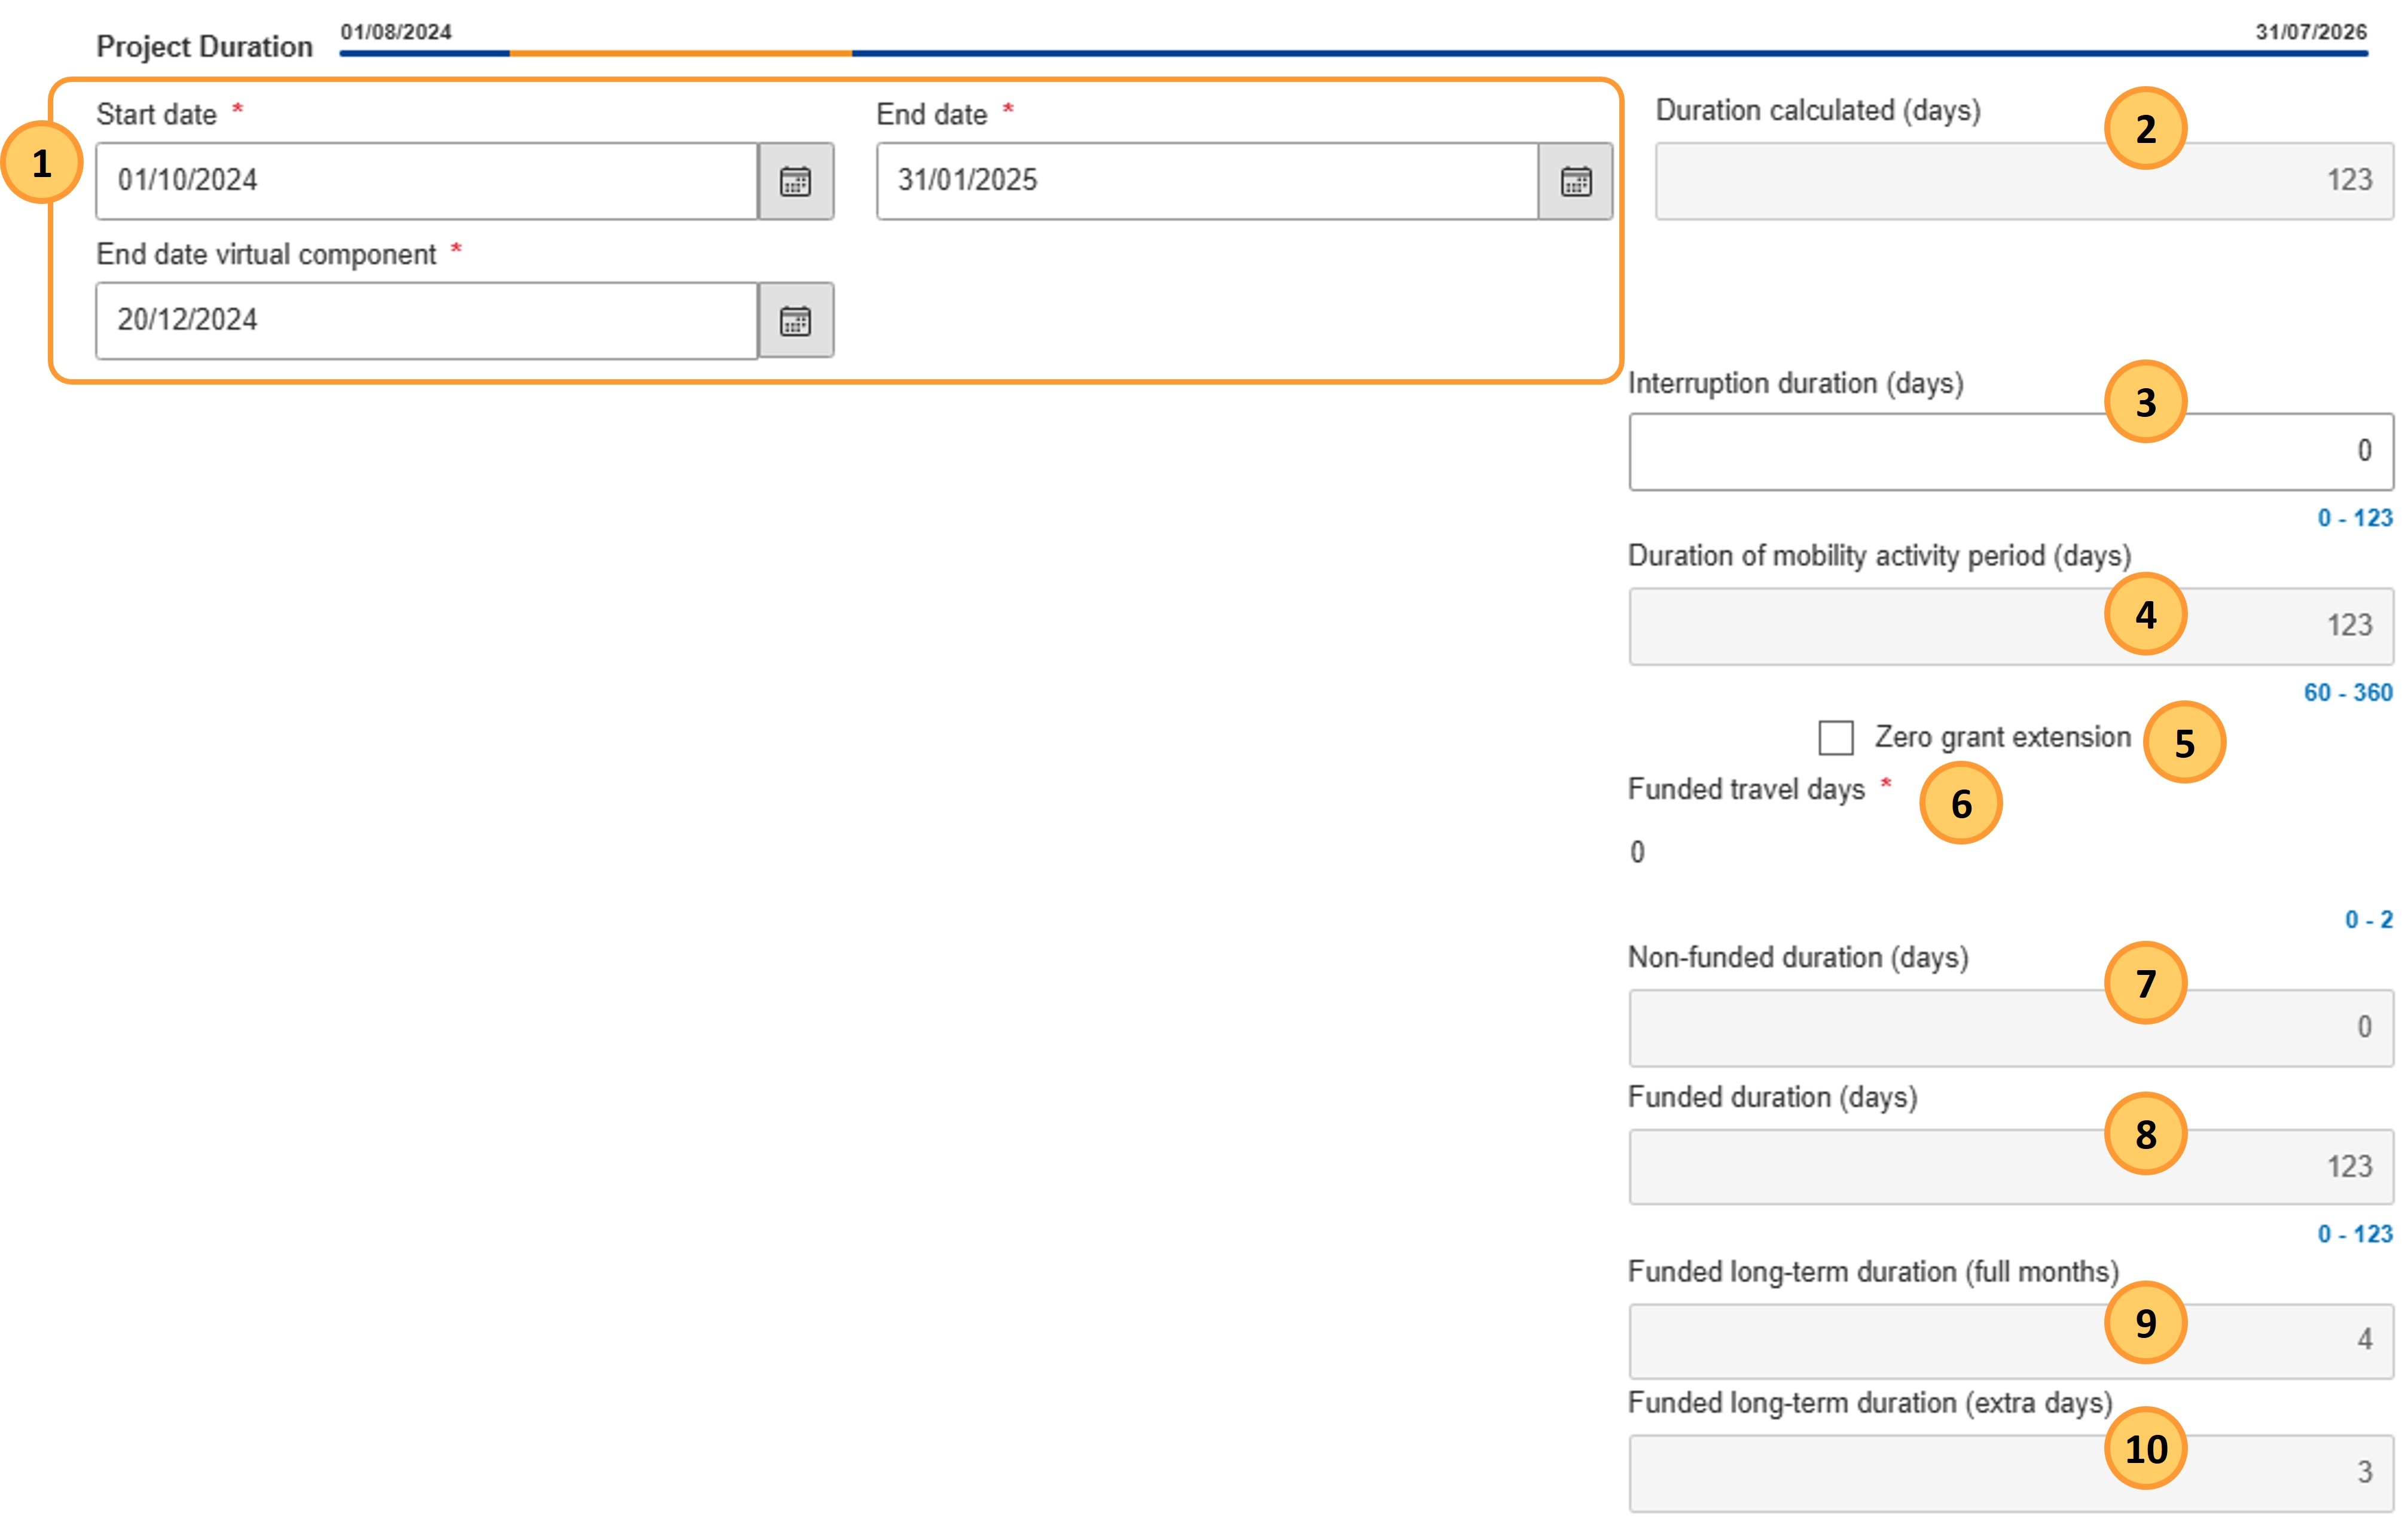Select the Duration of mobility activity period field
Image resolution: width=2408 pixels, height=1524 pixels.
(x=2011, y=626)
